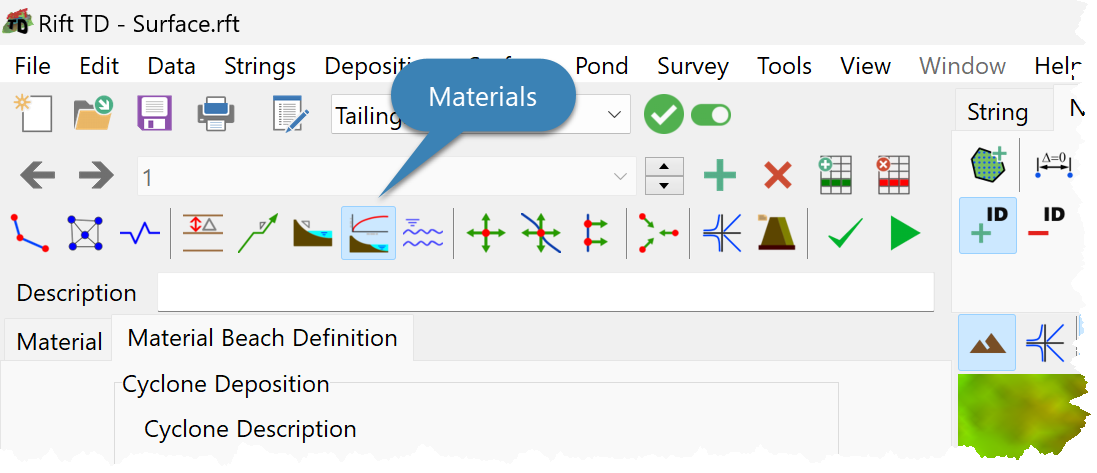Click the green Run play arrow
The width and height of the screenshot is (1097, 473).
pyautogui.click(x=904, y=234)
